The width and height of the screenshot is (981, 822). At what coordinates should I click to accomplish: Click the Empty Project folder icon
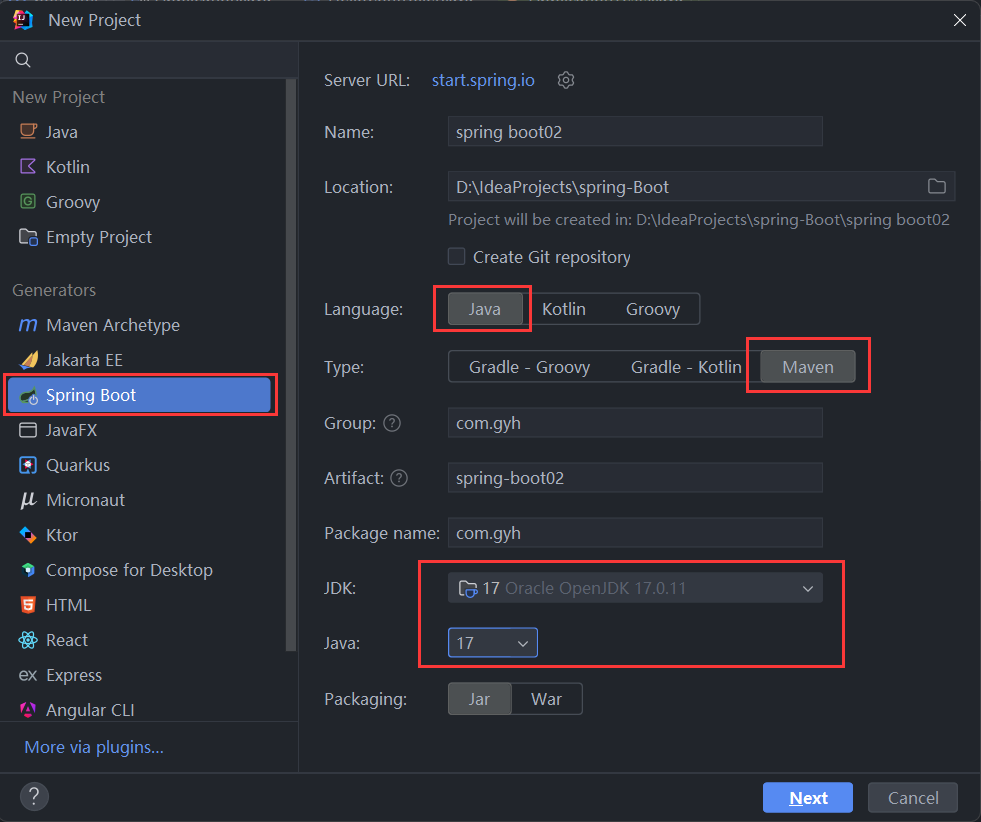pyautogui.click(x=28, y=236)
